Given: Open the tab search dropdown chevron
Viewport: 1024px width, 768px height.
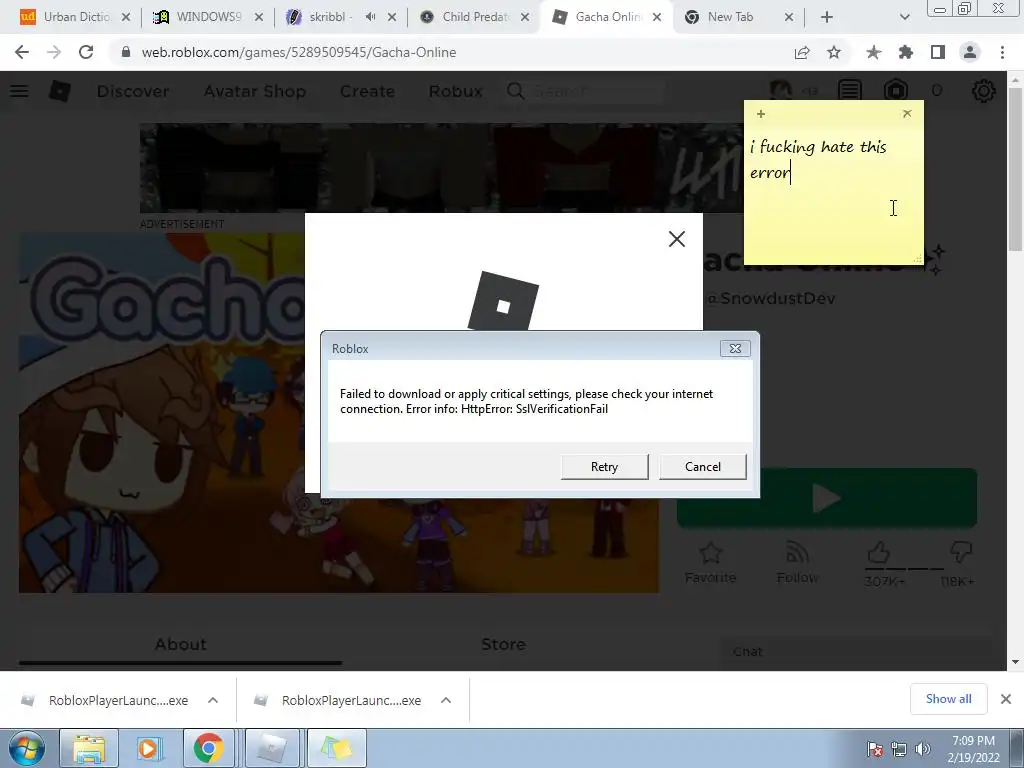Looking at the screenshot, I should [904, 18].
